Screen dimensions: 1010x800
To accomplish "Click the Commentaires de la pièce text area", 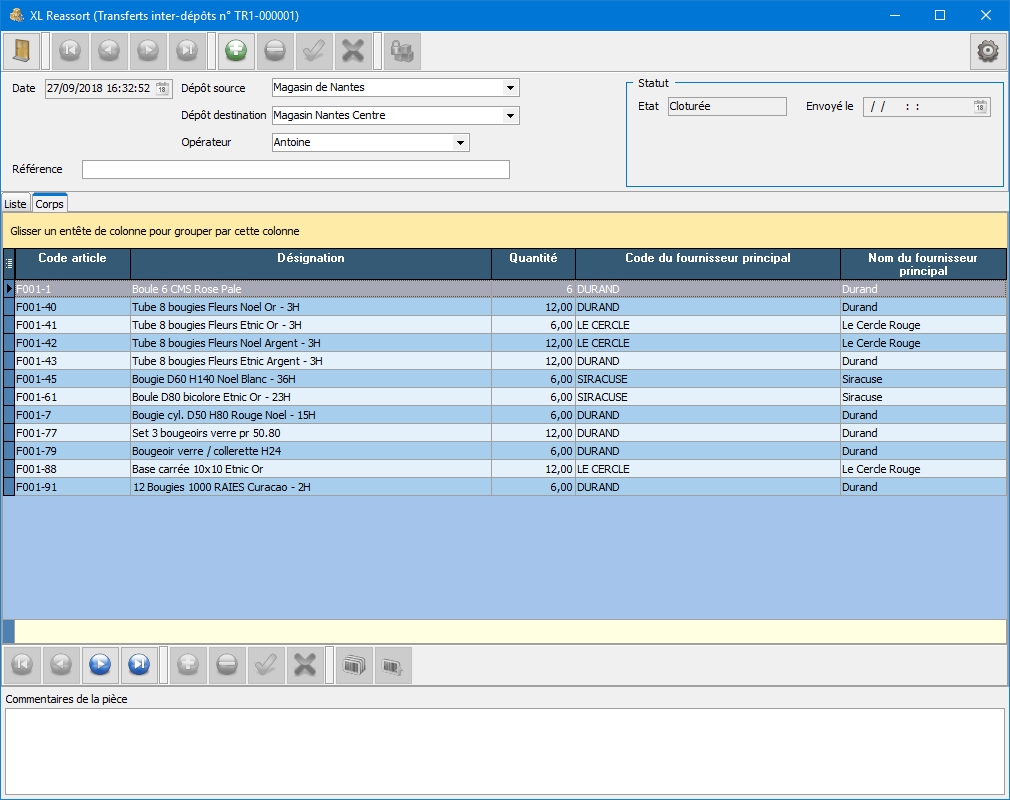I will [504, 750].
